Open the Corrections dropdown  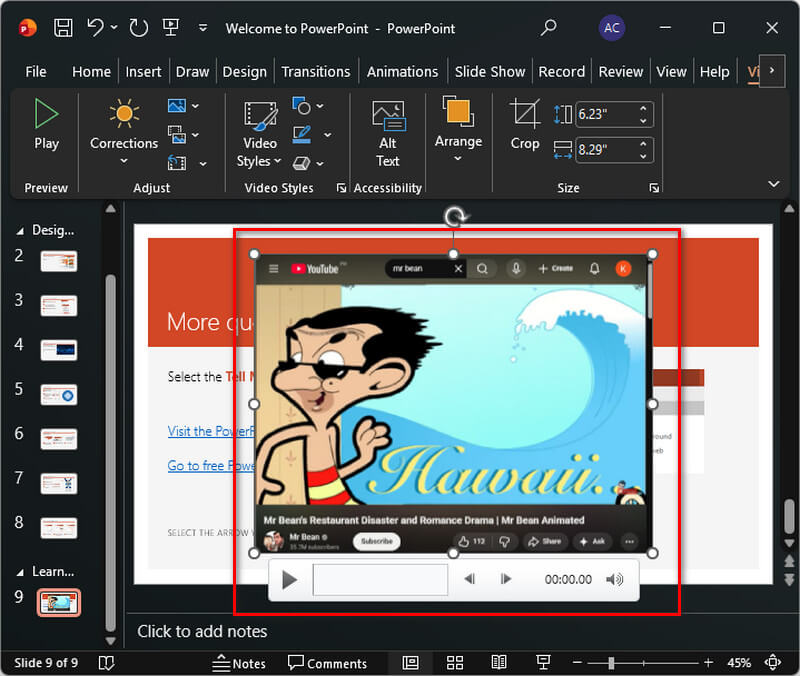[x=124, y=132]
